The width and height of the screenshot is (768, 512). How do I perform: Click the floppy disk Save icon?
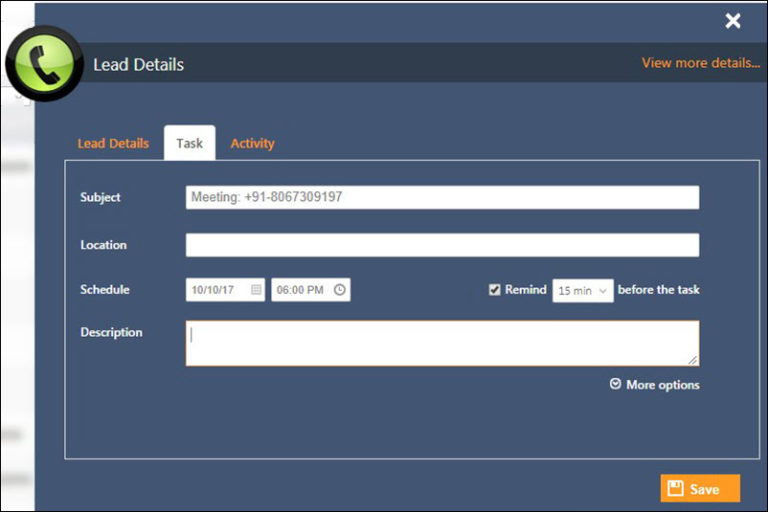(x=675, y=488)
